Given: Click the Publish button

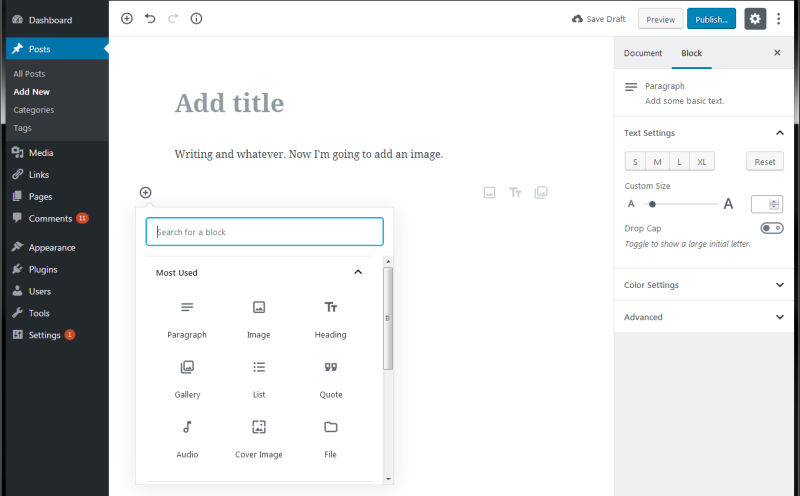Looking at the screenshot, I should [711, 19].
